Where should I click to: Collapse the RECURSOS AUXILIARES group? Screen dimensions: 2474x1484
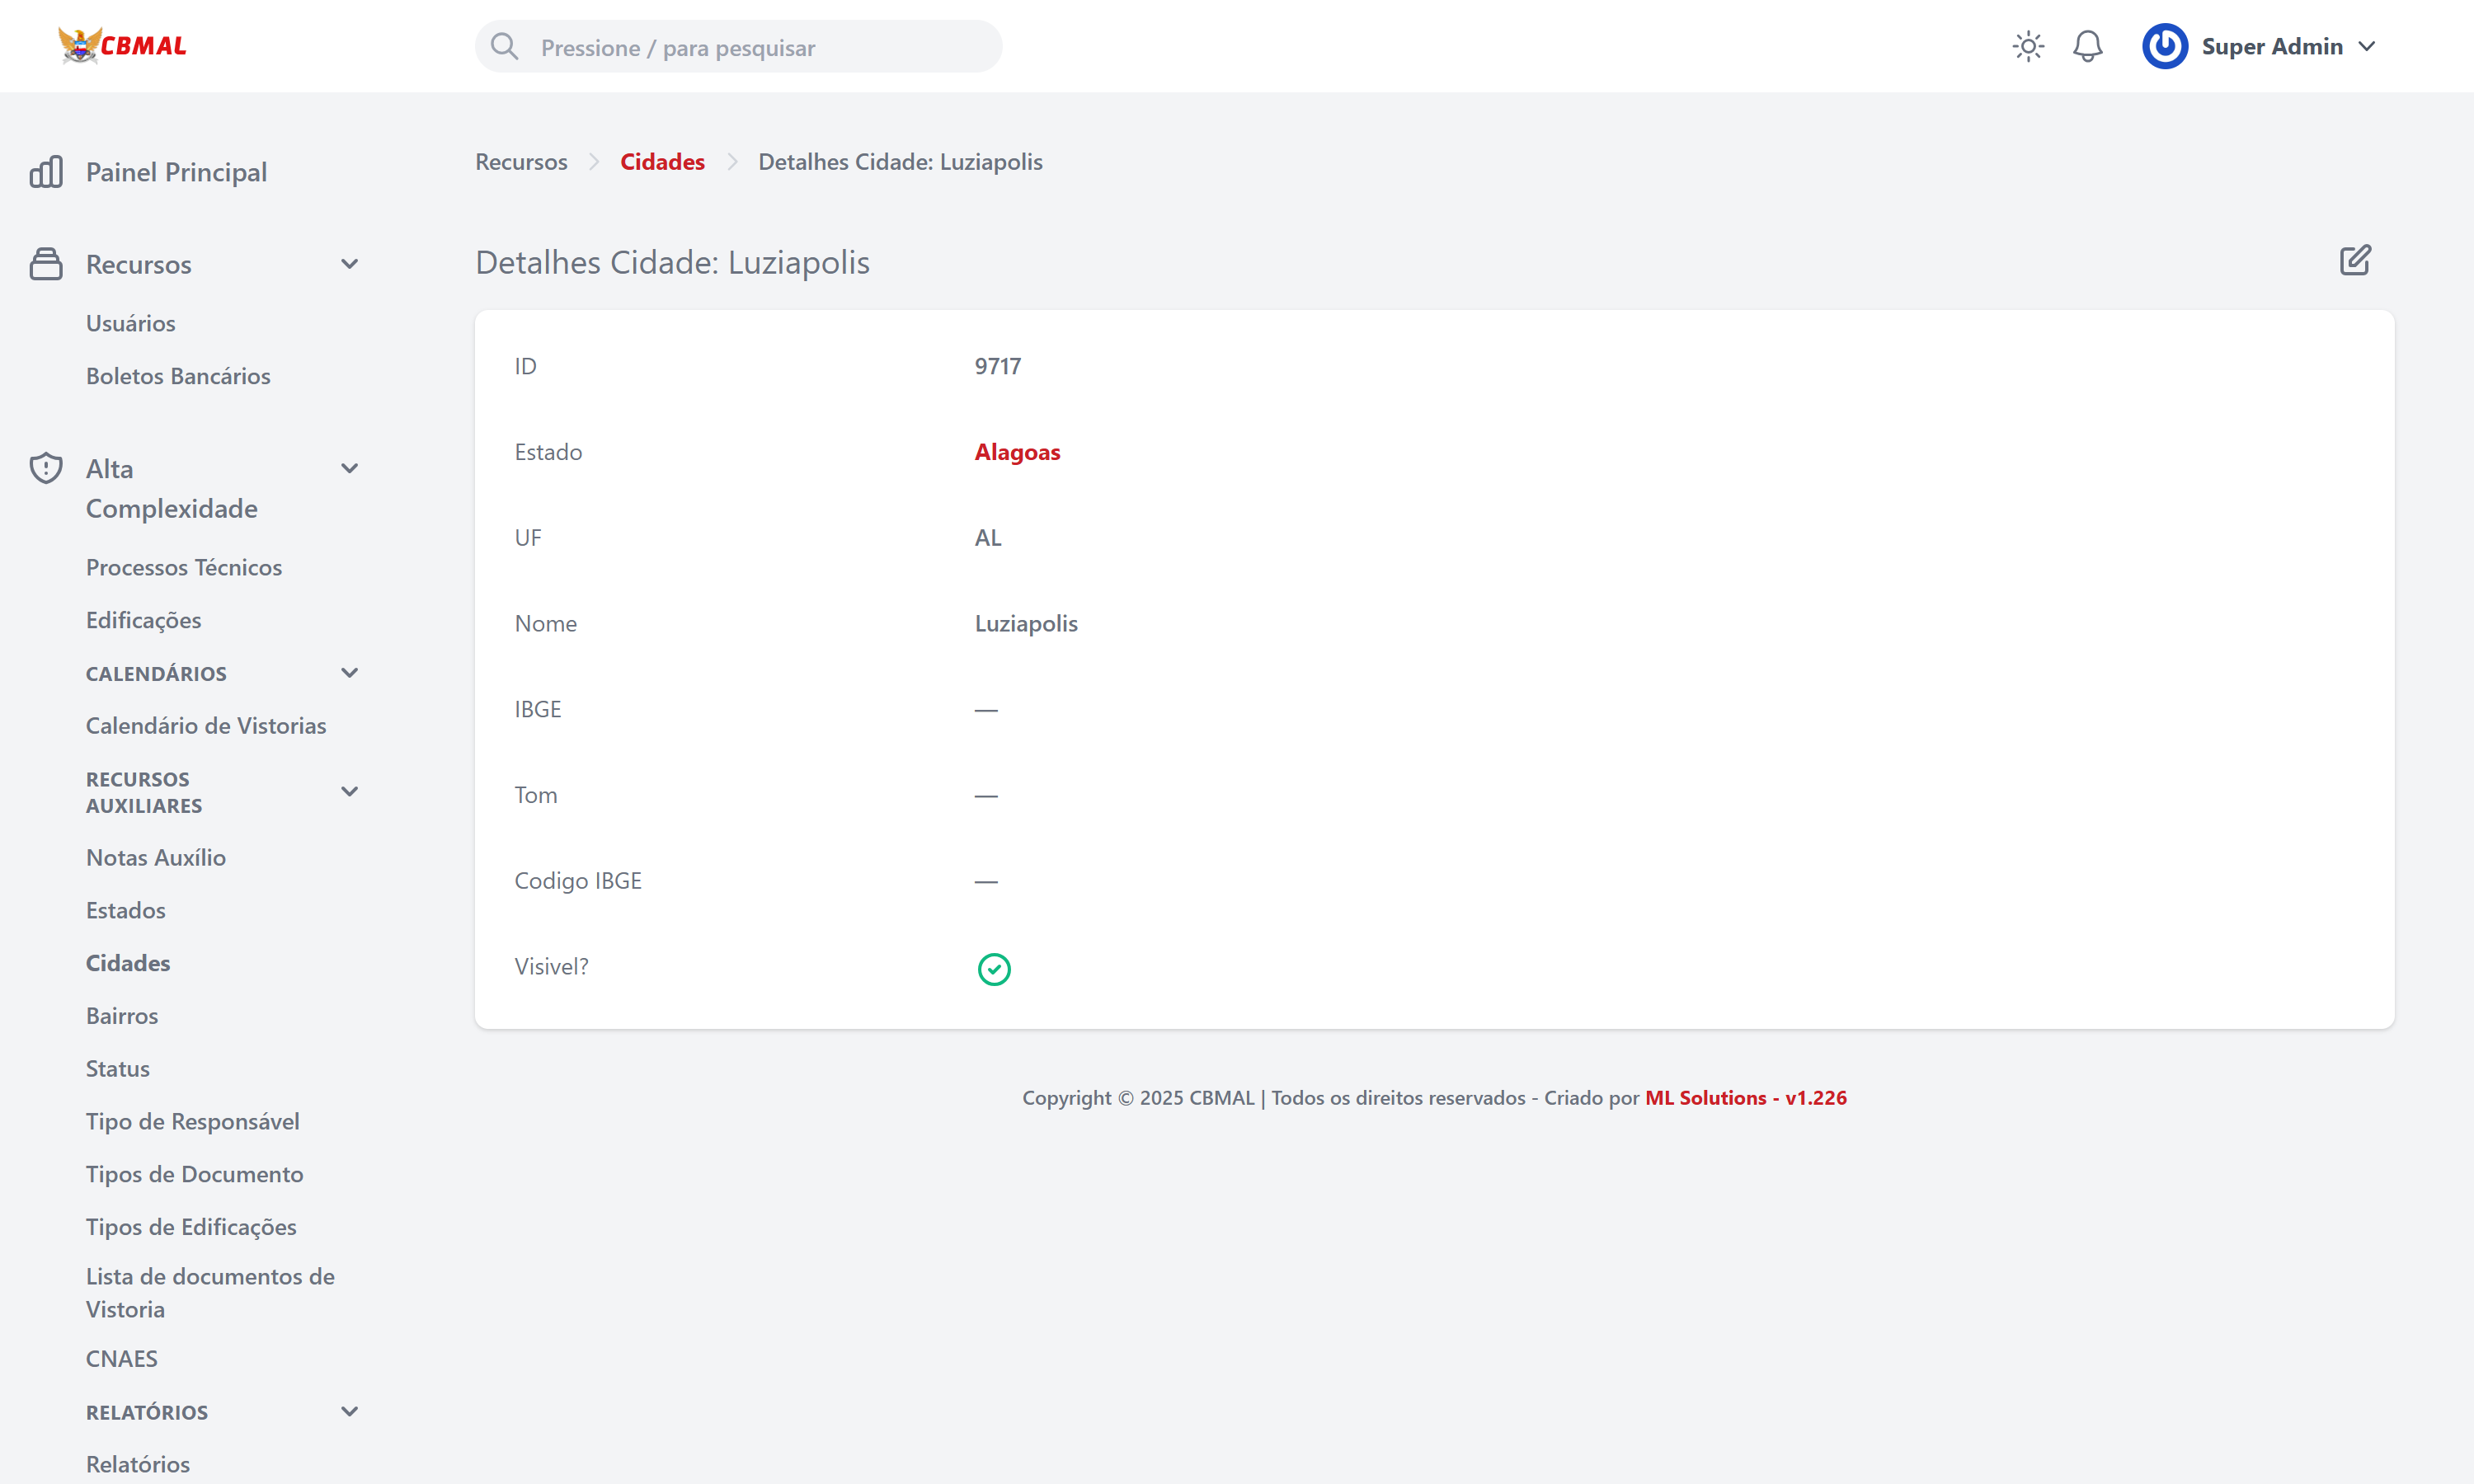(x=349, y=791)
